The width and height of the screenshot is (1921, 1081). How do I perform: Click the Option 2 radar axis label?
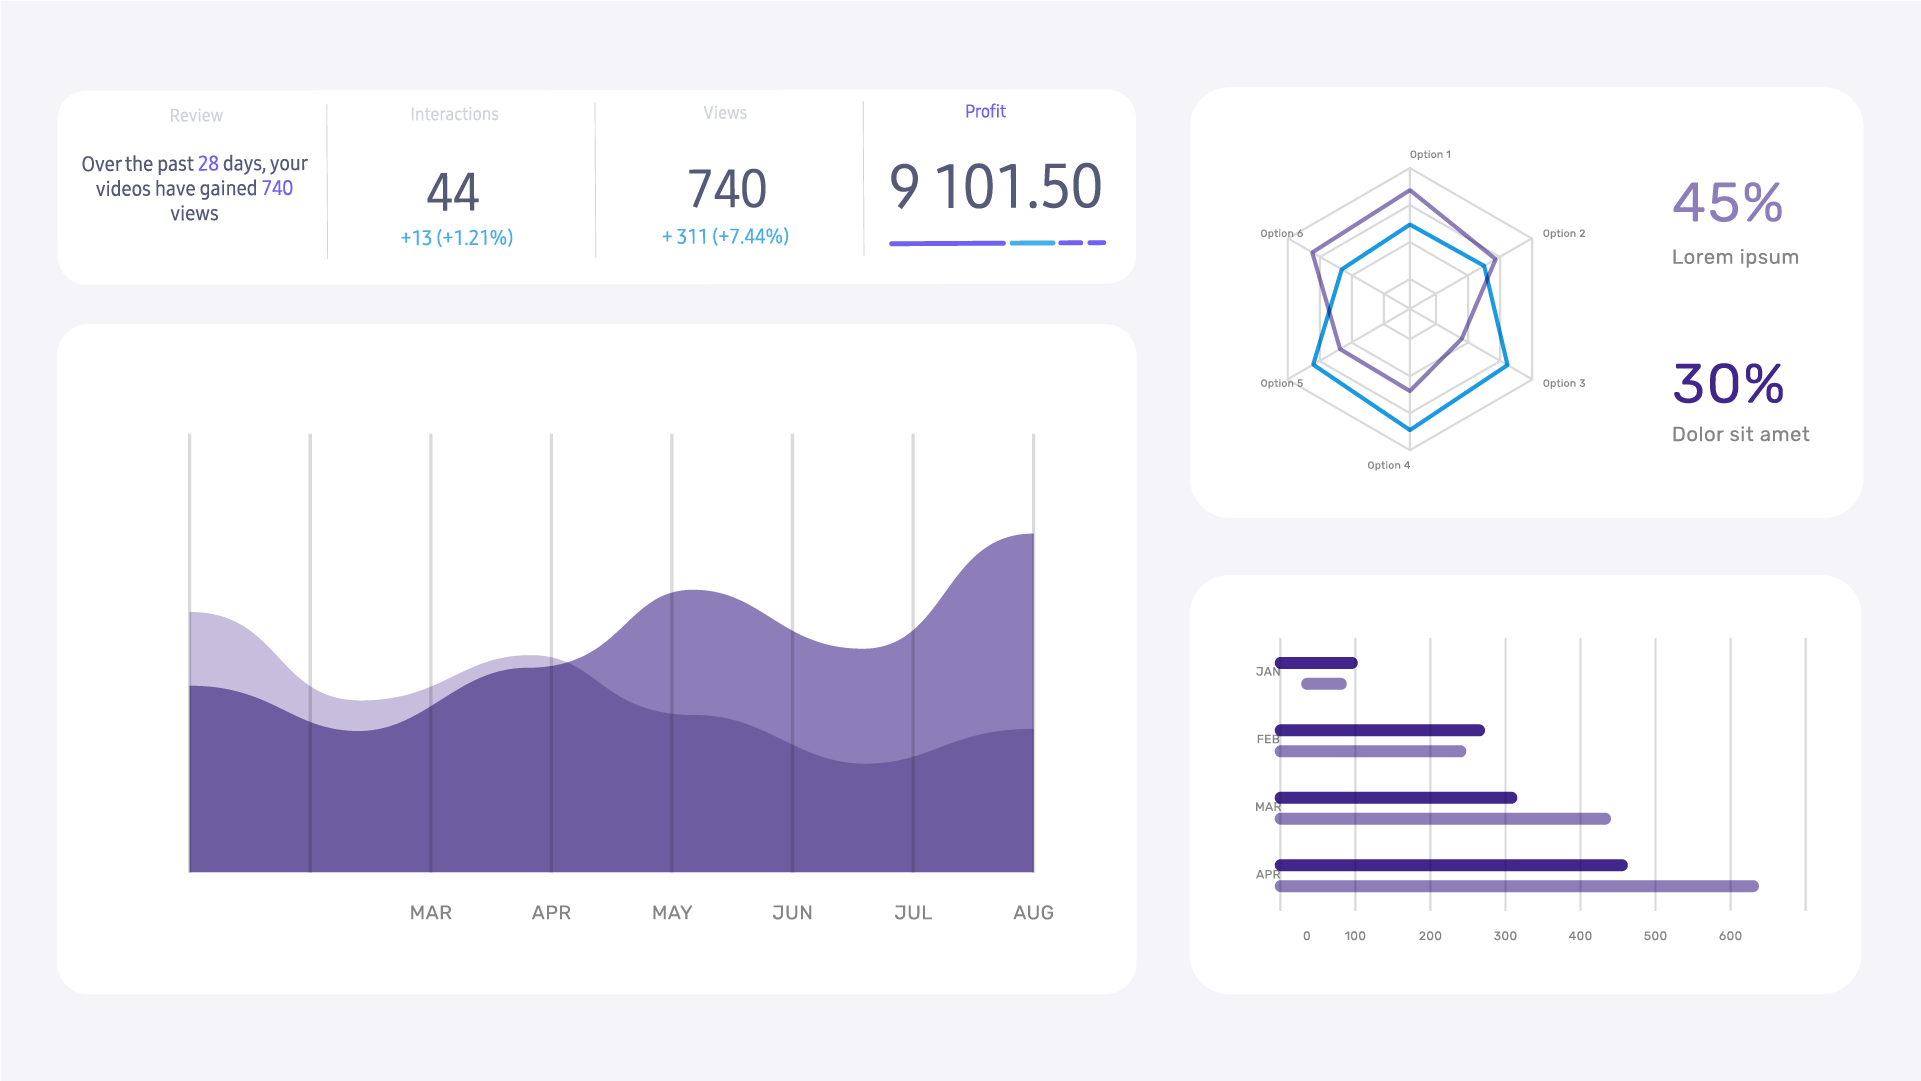(1564, 234)
